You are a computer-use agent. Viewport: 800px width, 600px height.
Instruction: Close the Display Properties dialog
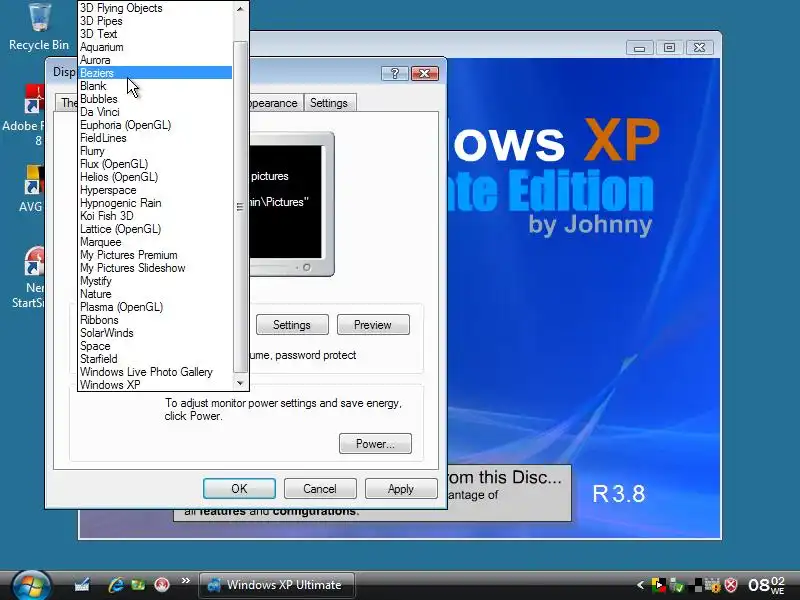coord(424,74)
